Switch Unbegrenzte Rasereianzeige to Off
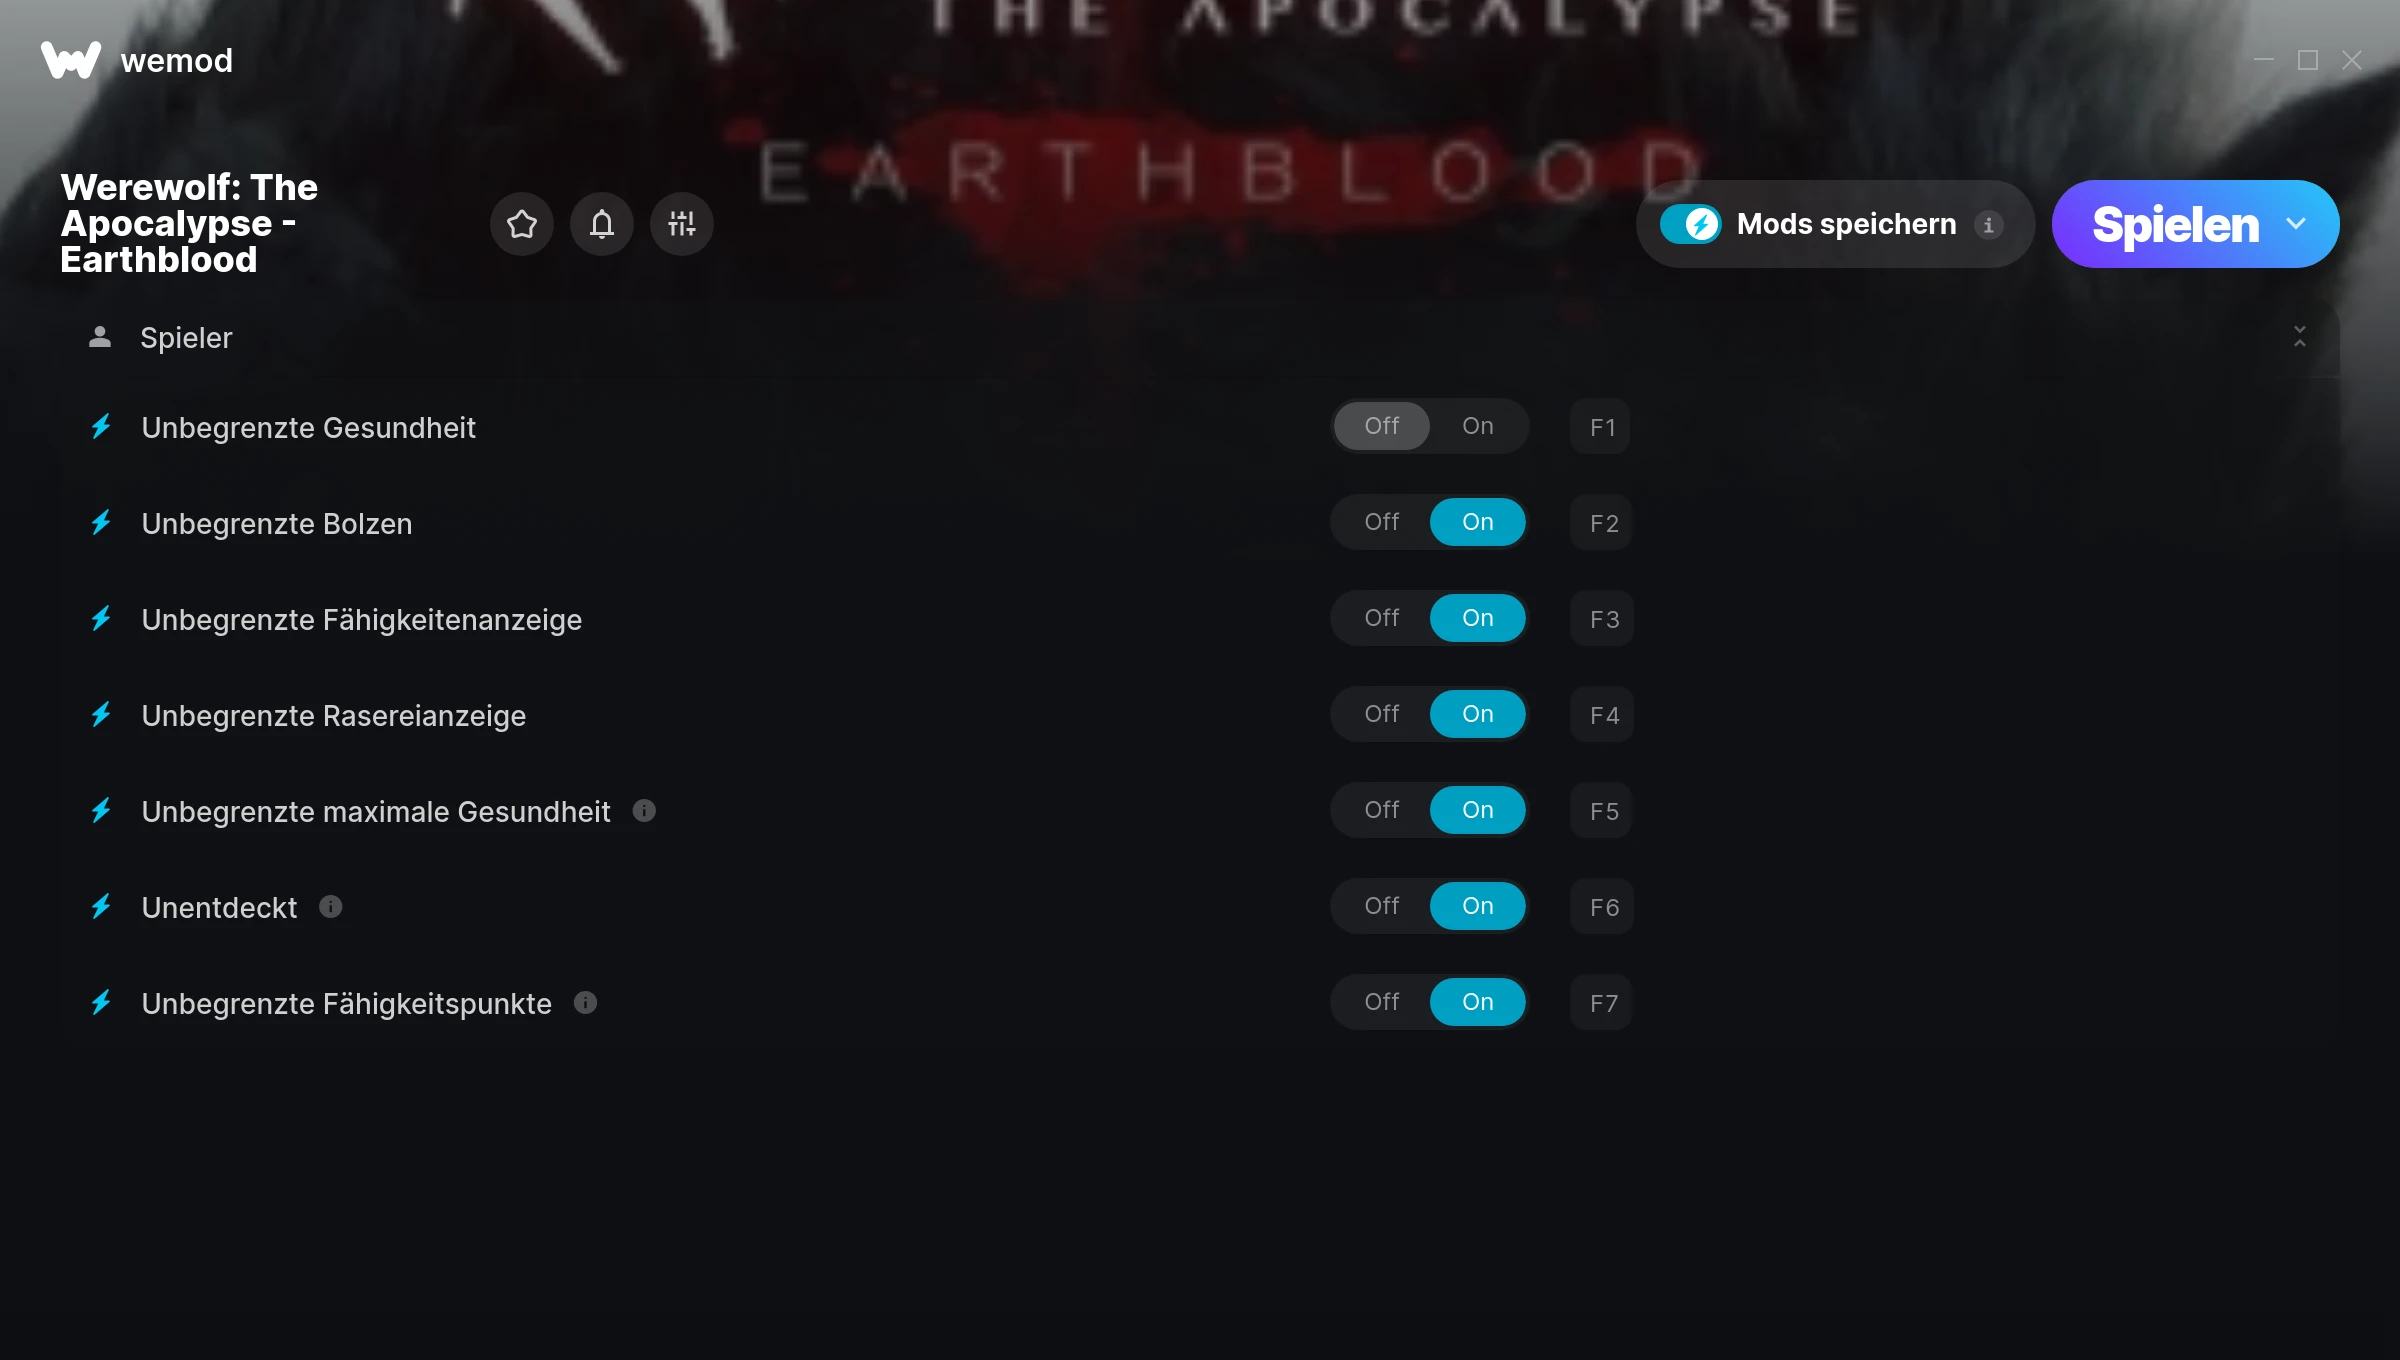This screenshot has width=2400, height=1360. pyautogui.click(x=1382, y=714)
